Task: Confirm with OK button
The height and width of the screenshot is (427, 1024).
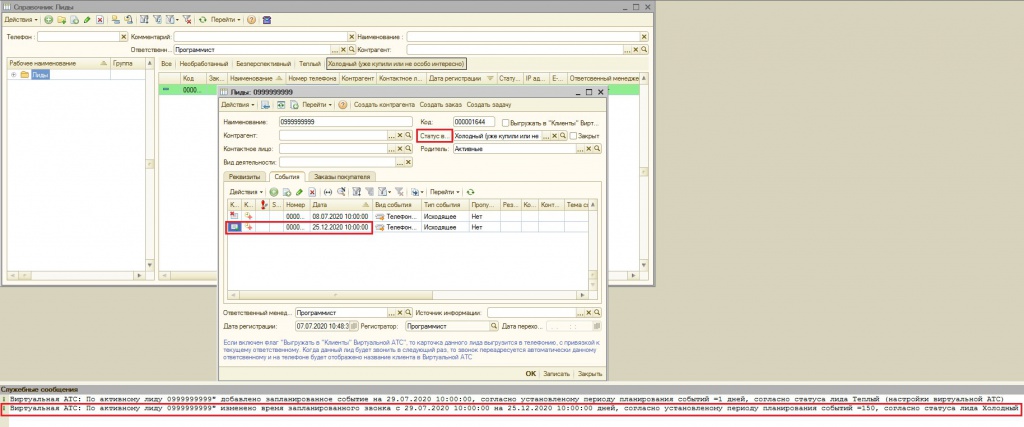Action: coord(530,374)
